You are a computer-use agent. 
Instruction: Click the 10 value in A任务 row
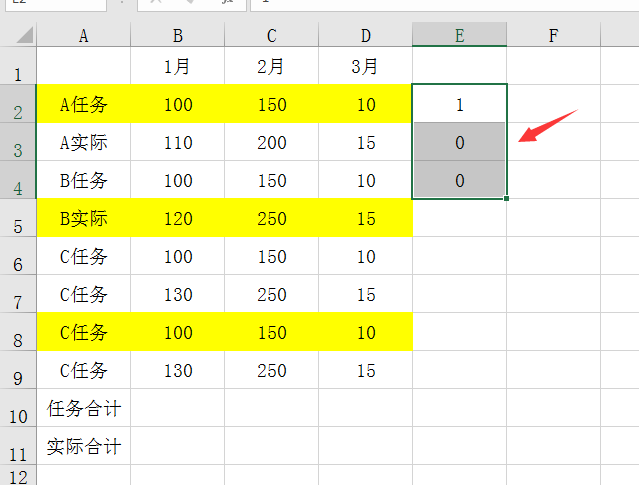click(366, 104)
